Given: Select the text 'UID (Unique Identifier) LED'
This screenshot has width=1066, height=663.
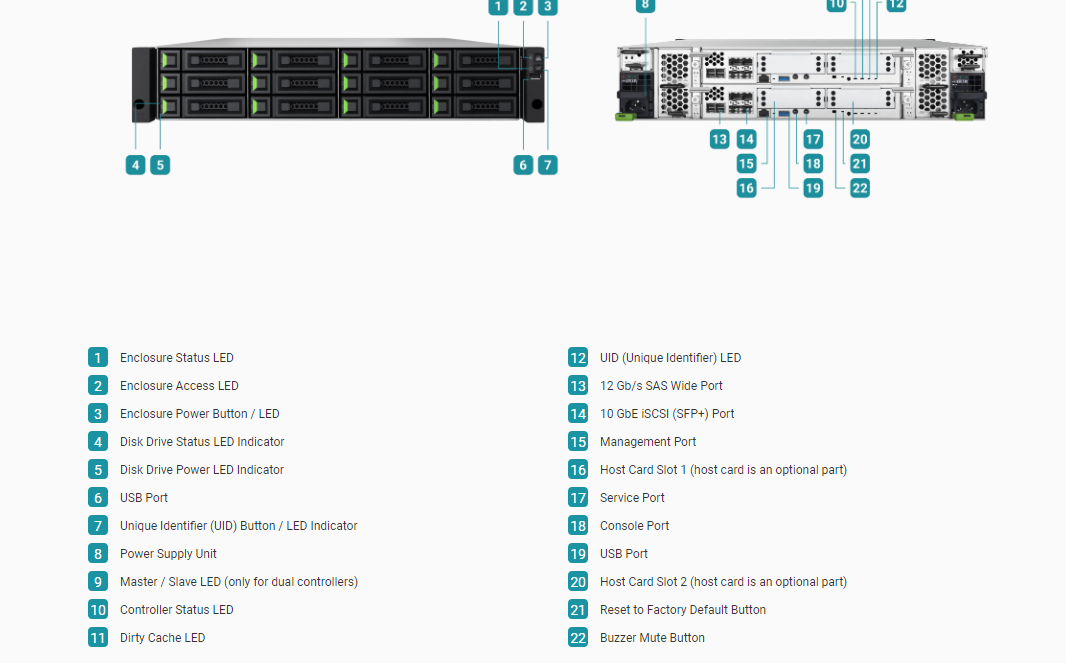Looking at the screenshot, I should pos(670,358).
